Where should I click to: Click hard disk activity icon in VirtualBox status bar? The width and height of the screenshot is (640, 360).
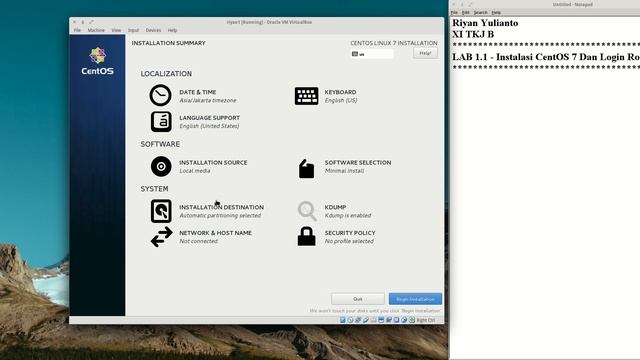342,320
